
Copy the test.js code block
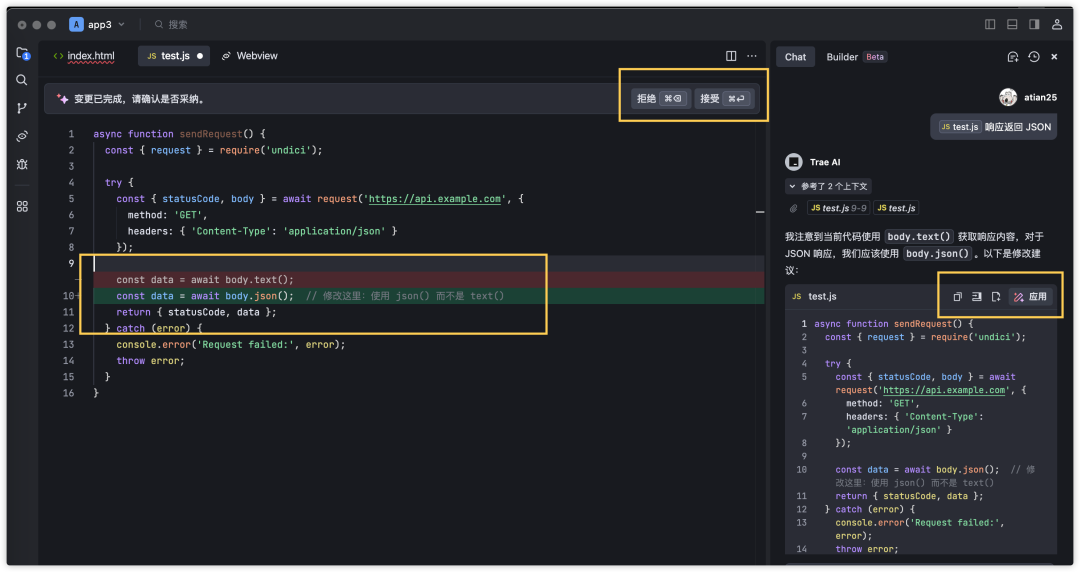click(x=957, y=296)
